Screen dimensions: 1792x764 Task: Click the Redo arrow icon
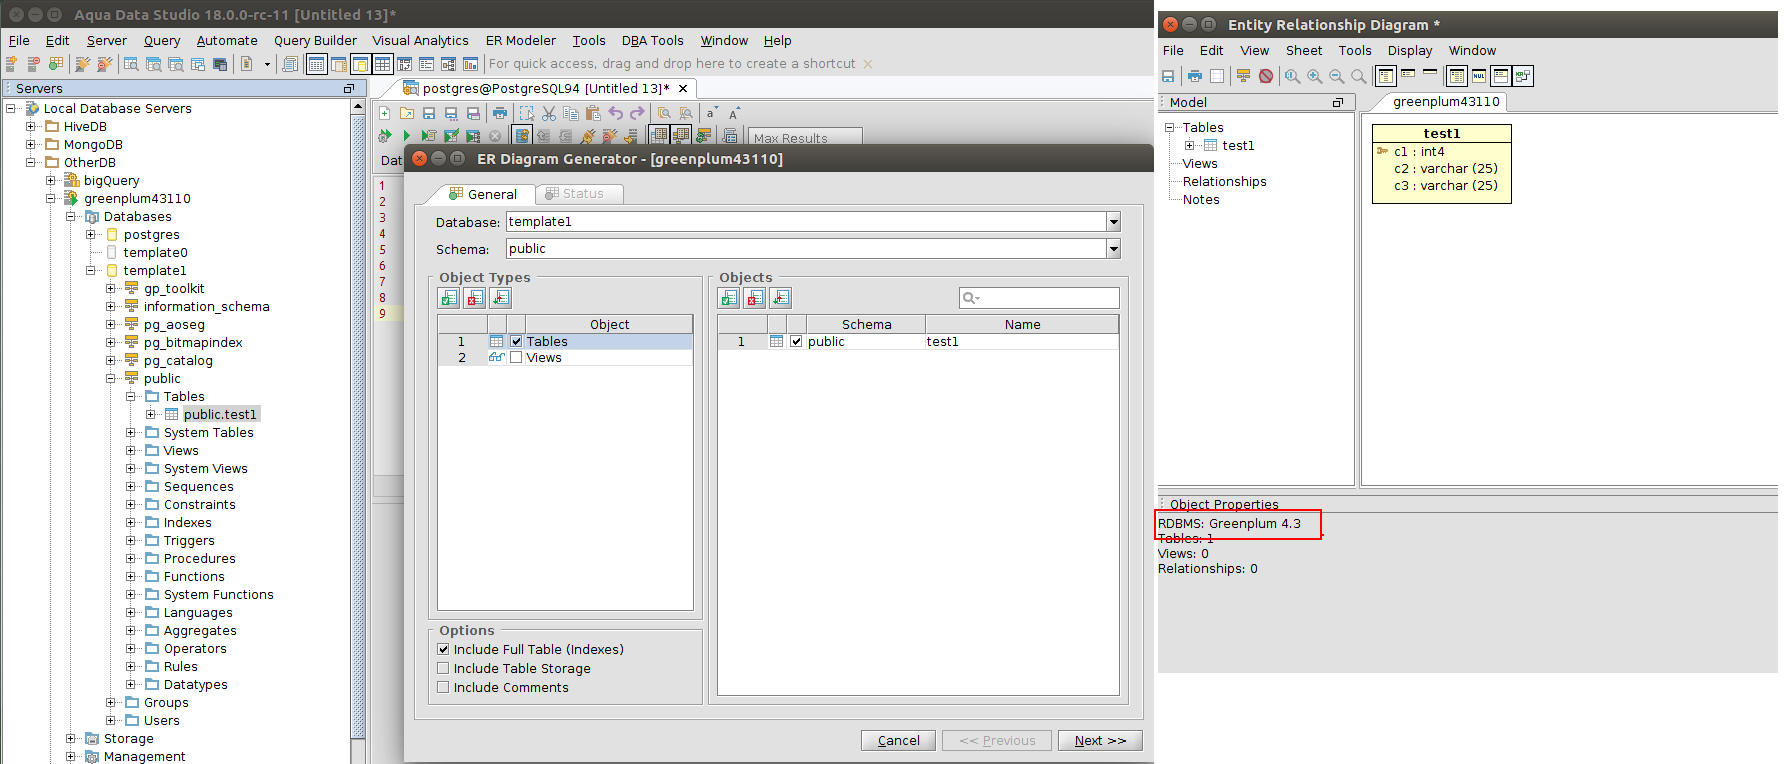point(637,114)
